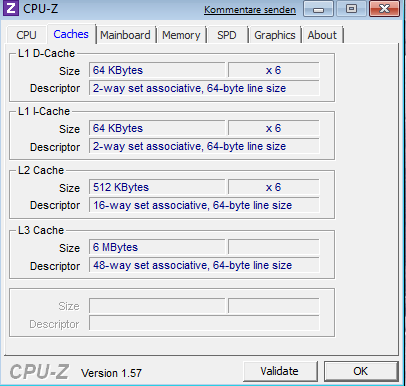The width and height of the screenshot is (406, 386).
Task: Click the Version 1.57 text
Action: (x=111, y=373)
